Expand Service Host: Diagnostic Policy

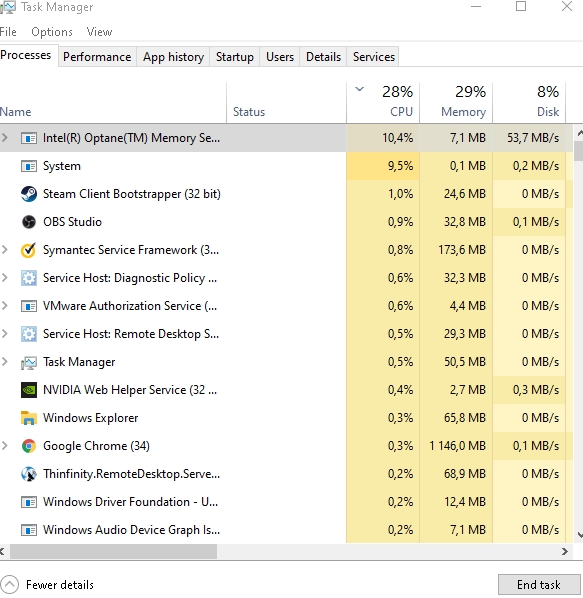(x=5, y=277)
